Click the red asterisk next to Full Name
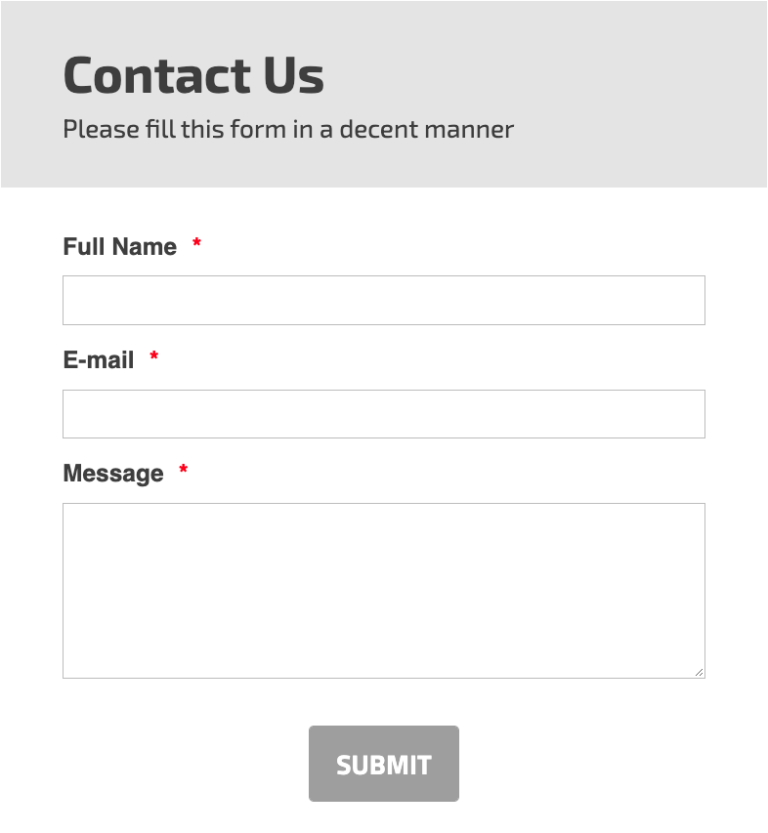768x833 pixels. [x=197, y=243]
